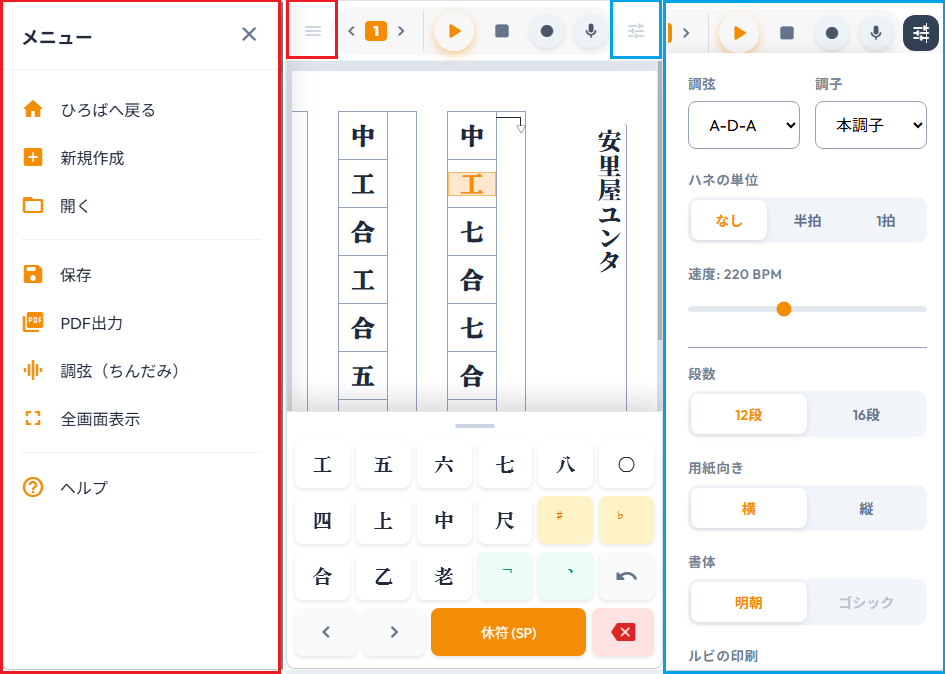Go to previous page left of page 1
This screenshot has height=674, width=945.
pos(352,31)
